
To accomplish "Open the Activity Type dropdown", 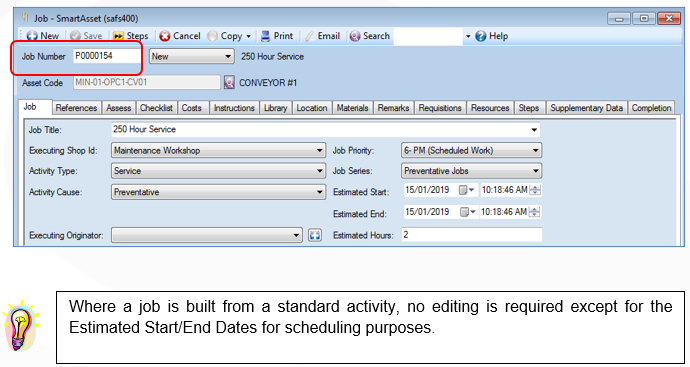I will [x=218, y=171].
